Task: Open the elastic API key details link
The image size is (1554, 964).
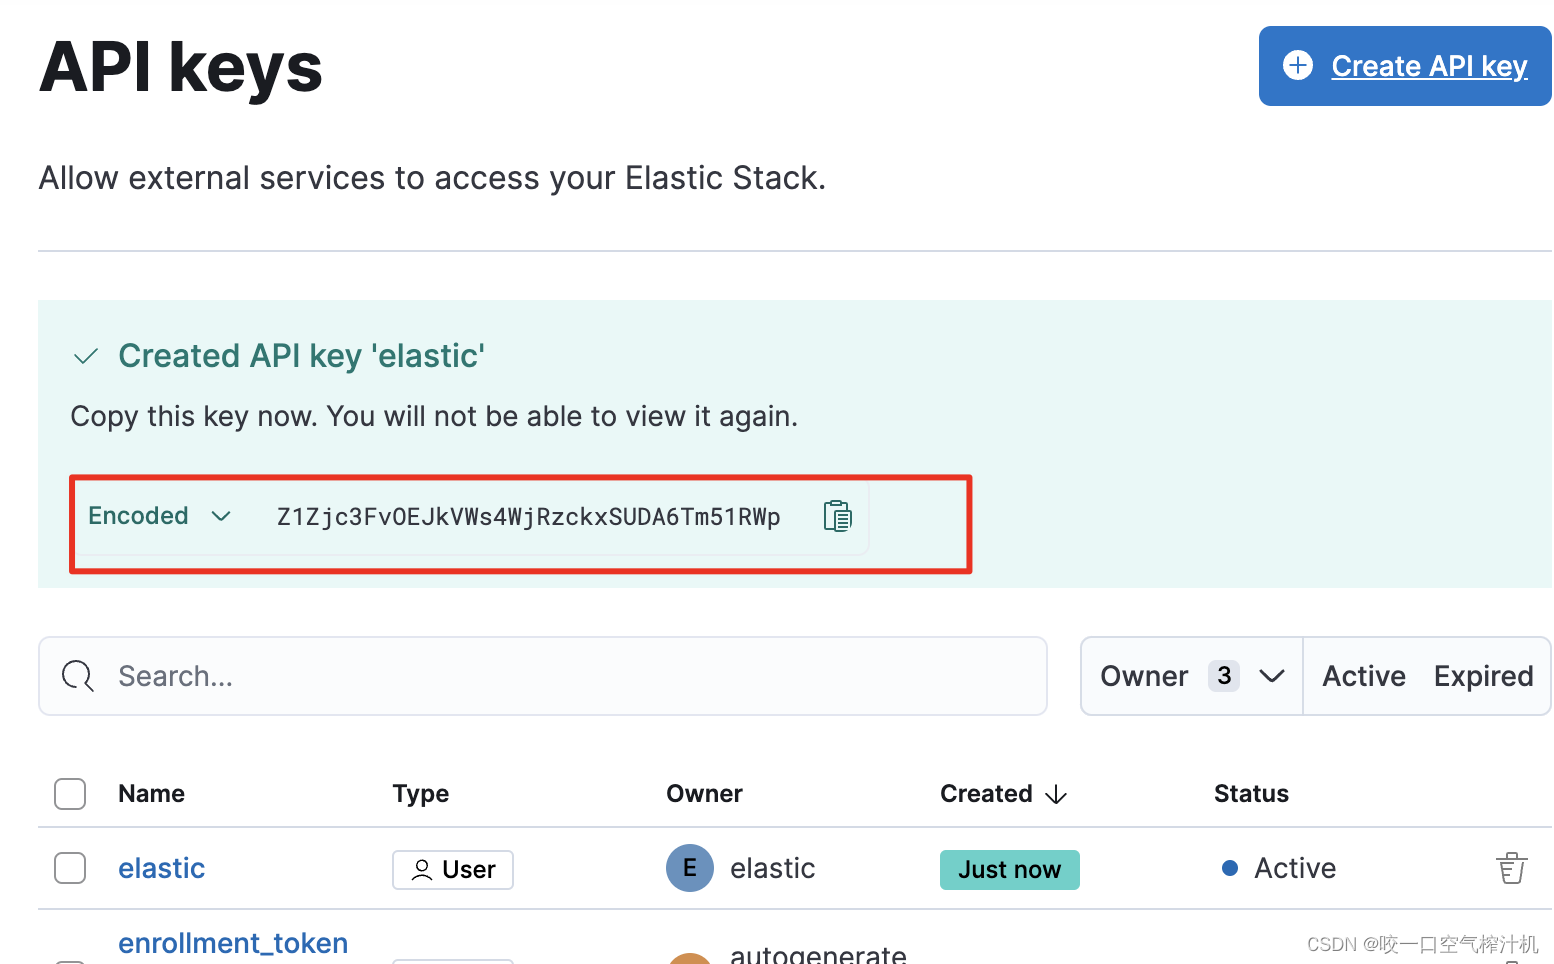Action: 161,868
